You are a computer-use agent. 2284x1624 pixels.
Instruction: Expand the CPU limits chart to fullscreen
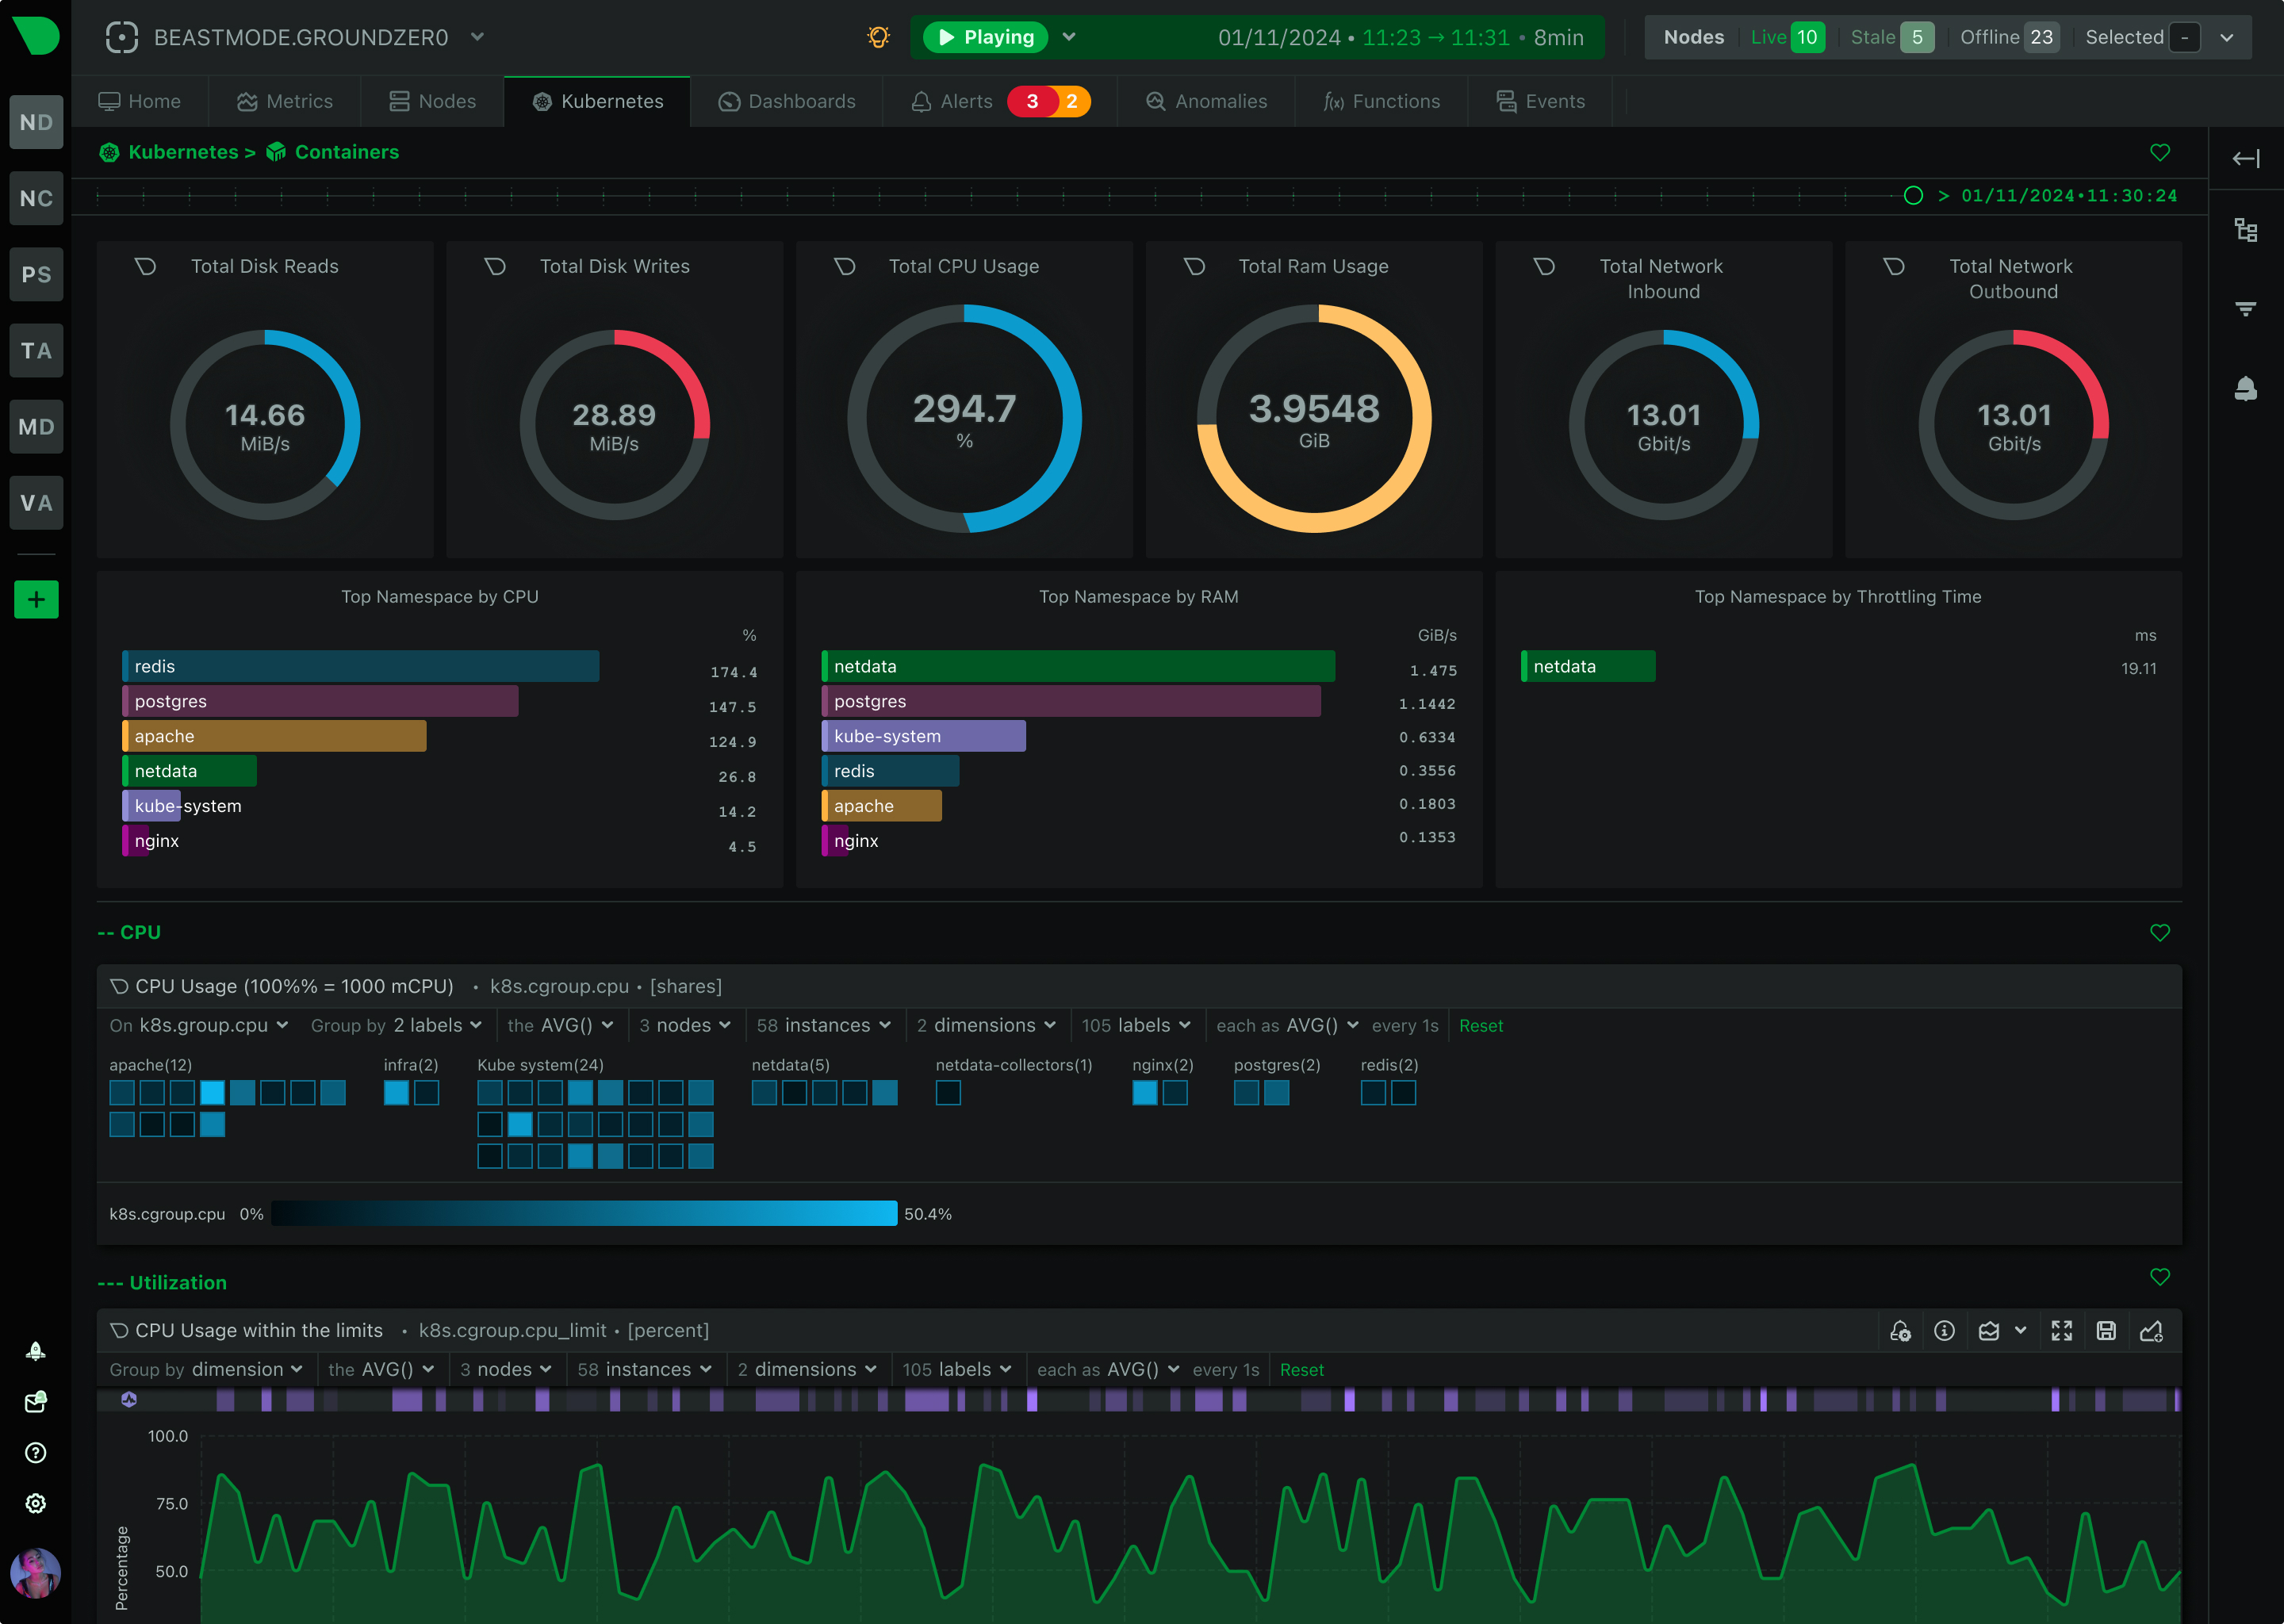click(2063, 1331)
